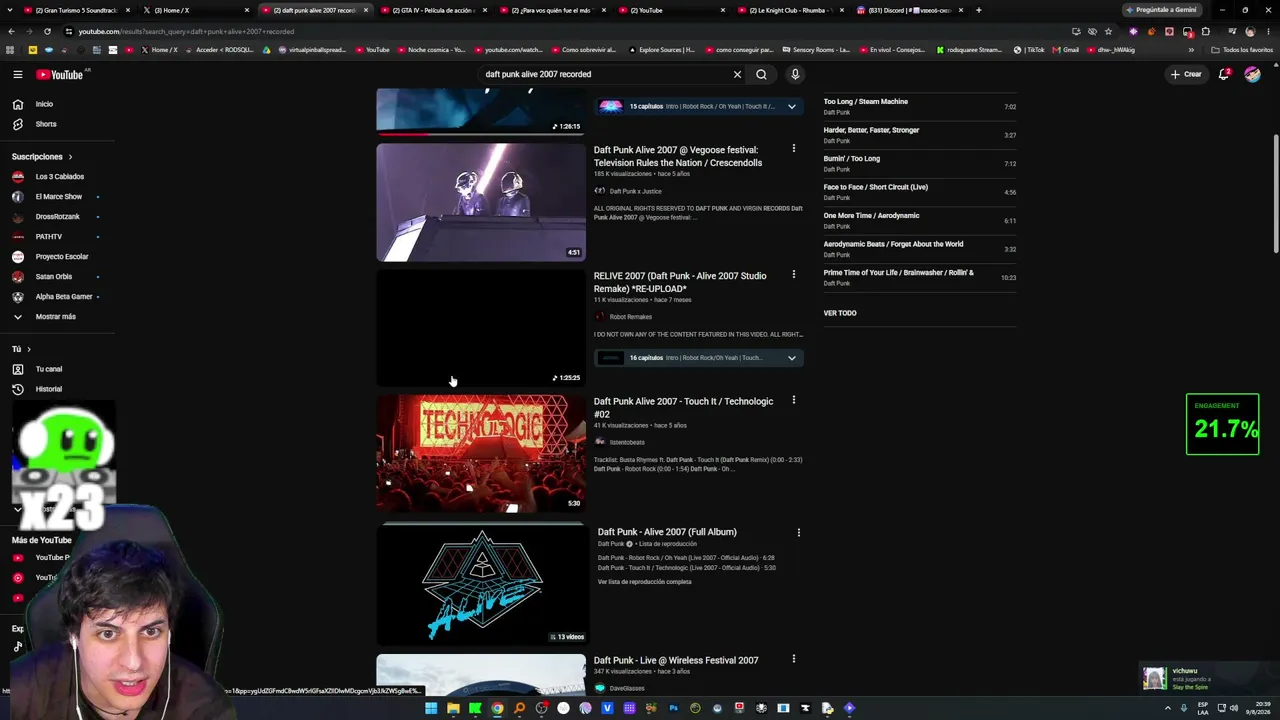
Task: Switch to Chrome in the taskbar
Action: 497,708
